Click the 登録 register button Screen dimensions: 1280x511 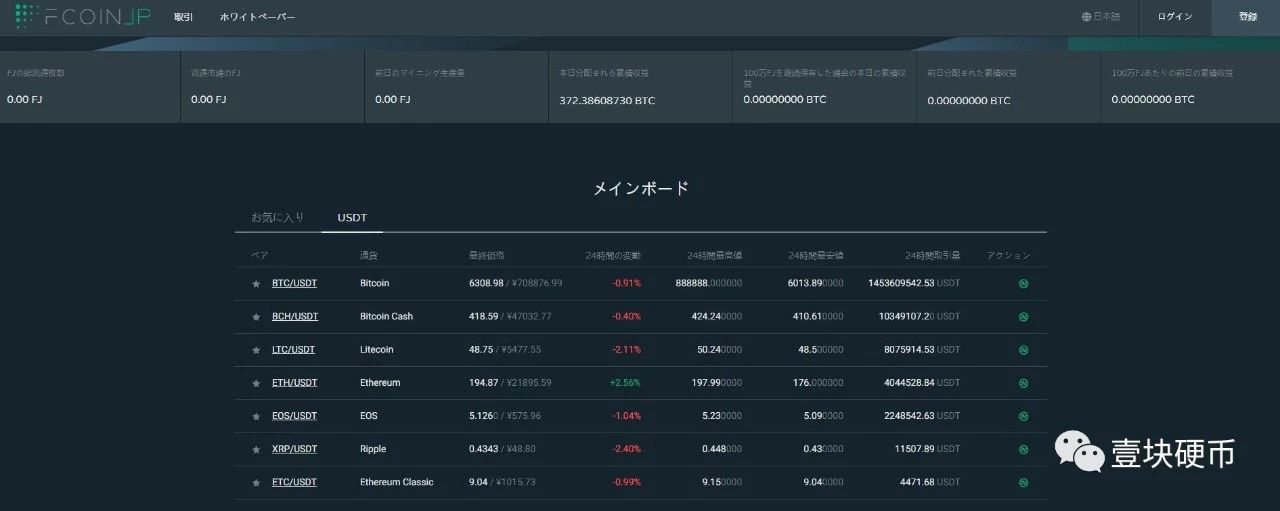coord(1247,17)
